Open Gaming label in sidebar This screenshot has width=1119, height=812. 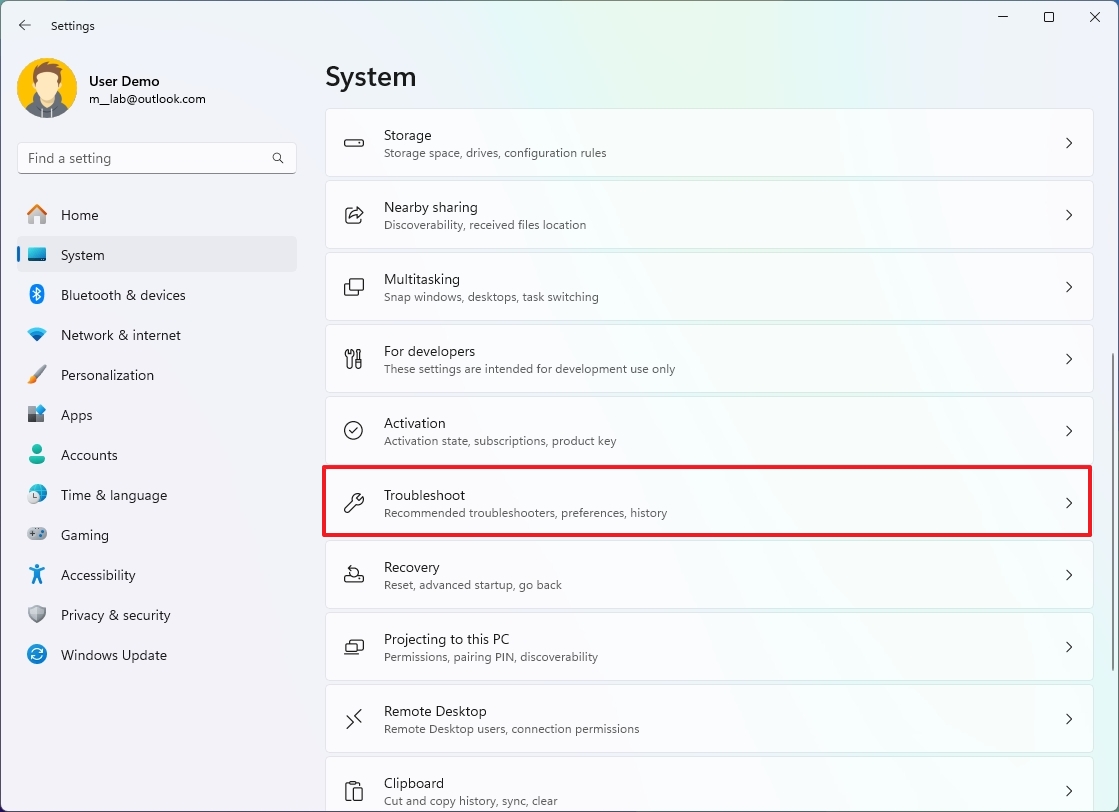(85, 535)
